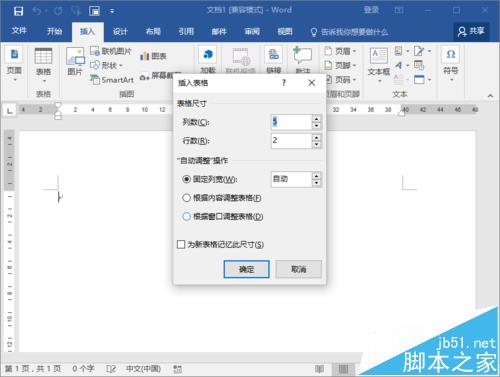Click the Number of columns (列数) field

tap(291, 122)
